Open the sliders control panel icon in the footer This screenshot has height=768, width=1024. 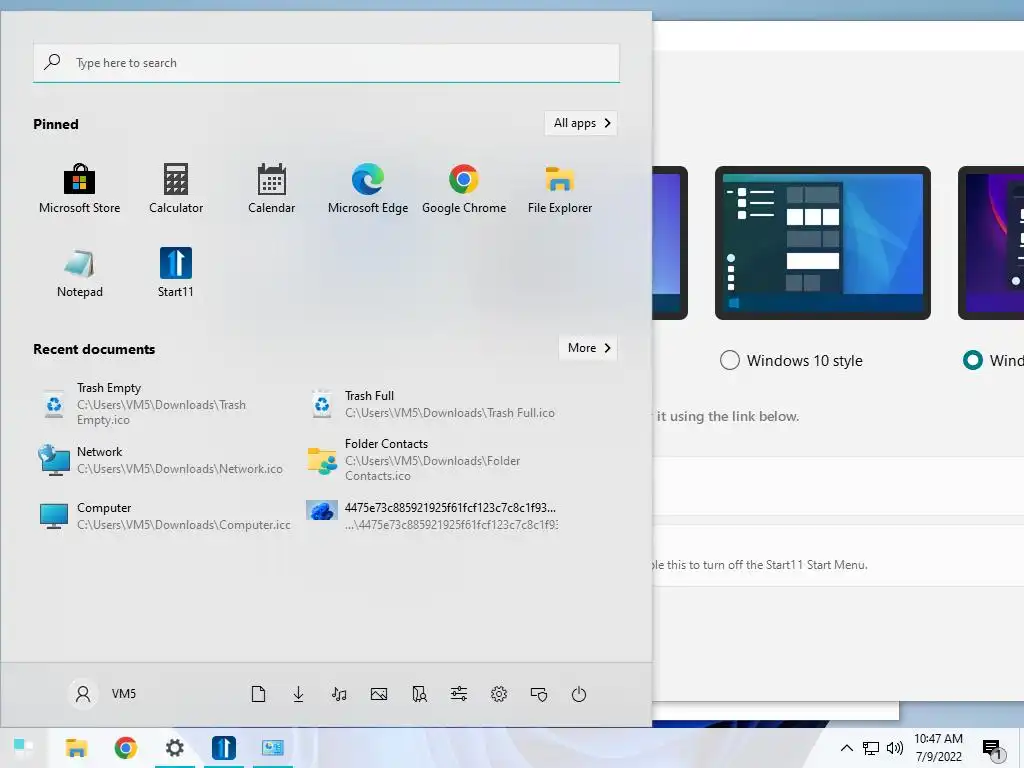[459, 694]
